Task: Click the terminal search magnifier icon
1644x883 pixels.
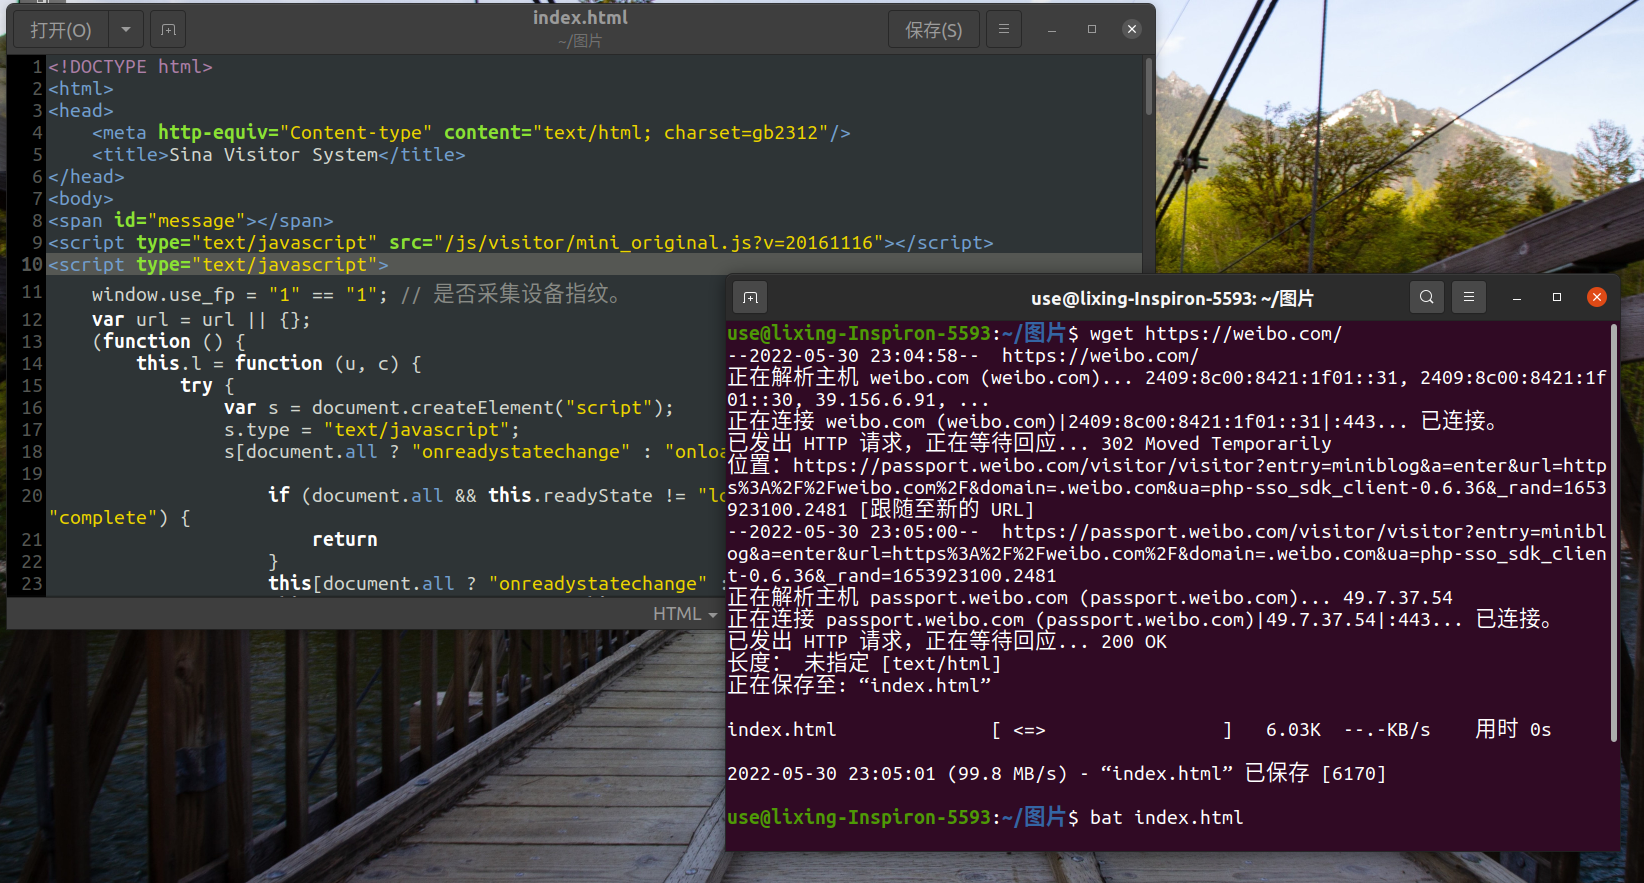Action: click(1427, 297)
